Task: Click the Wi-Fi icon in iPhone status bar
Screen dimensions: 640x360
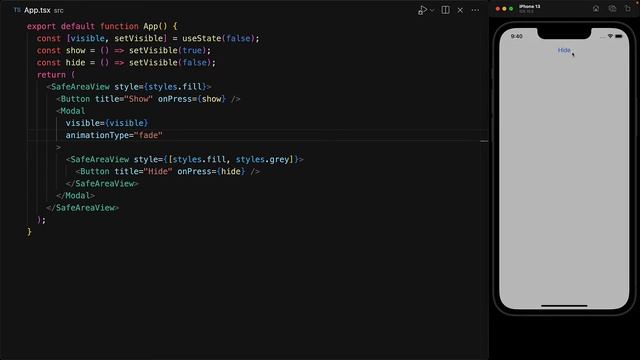Action: [x=610, y=36]
